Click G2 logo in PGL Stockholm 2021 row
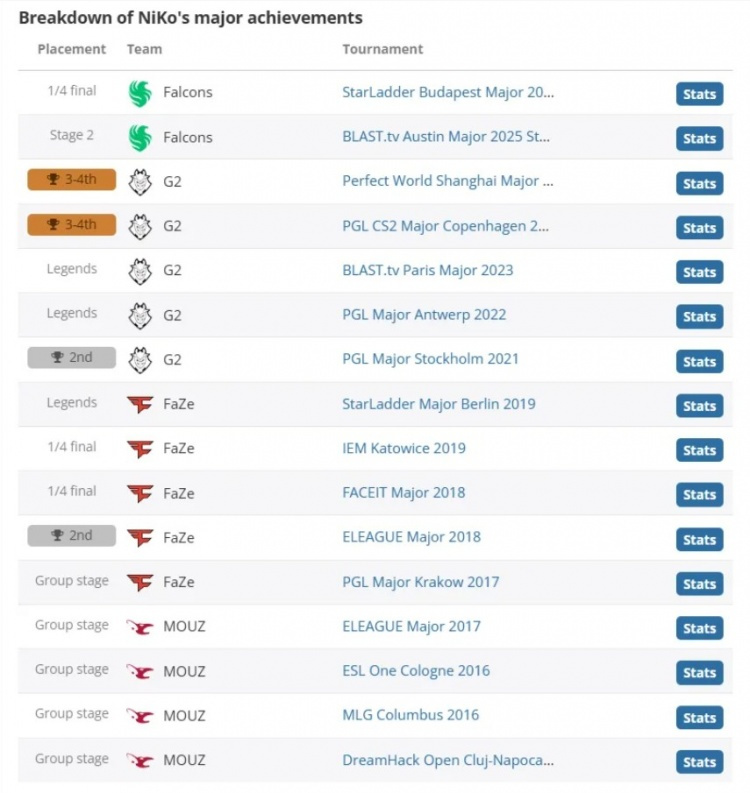The width and height of the screenshot is (750, 793). pos(140,361)
